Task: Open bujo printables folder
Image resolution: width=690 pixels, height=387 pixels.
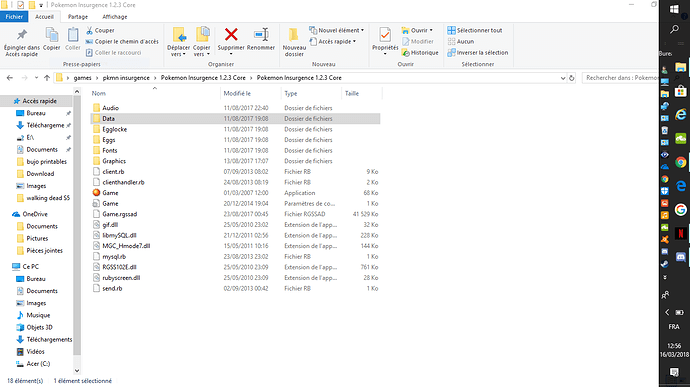Action: tap(46, 162)
